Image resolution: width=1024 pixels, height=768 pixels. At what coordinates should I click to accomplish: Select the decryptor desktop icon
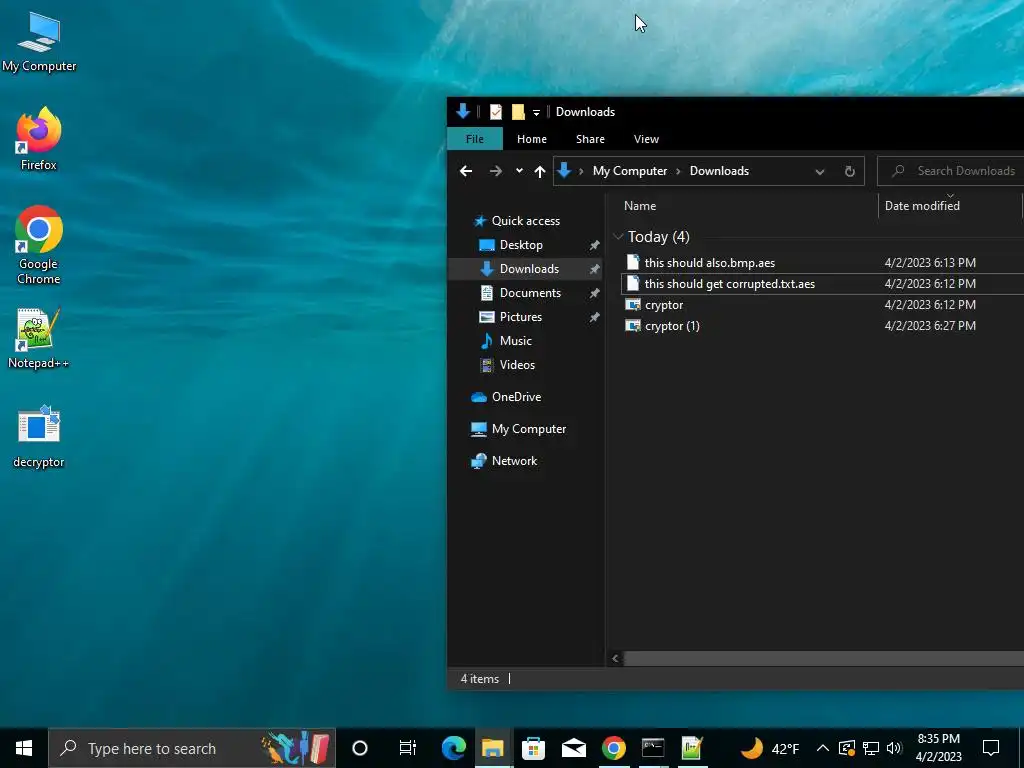[39, 436]
